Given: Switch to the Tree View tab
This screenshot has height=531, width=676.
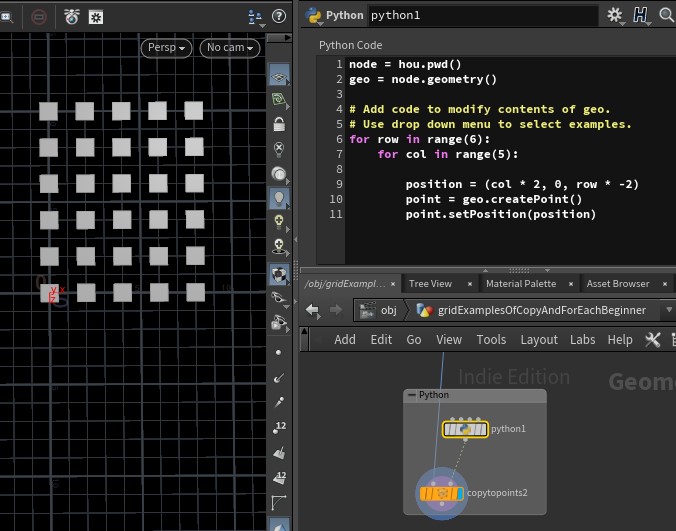Looking at the screenshot, I should click(430, 284).
